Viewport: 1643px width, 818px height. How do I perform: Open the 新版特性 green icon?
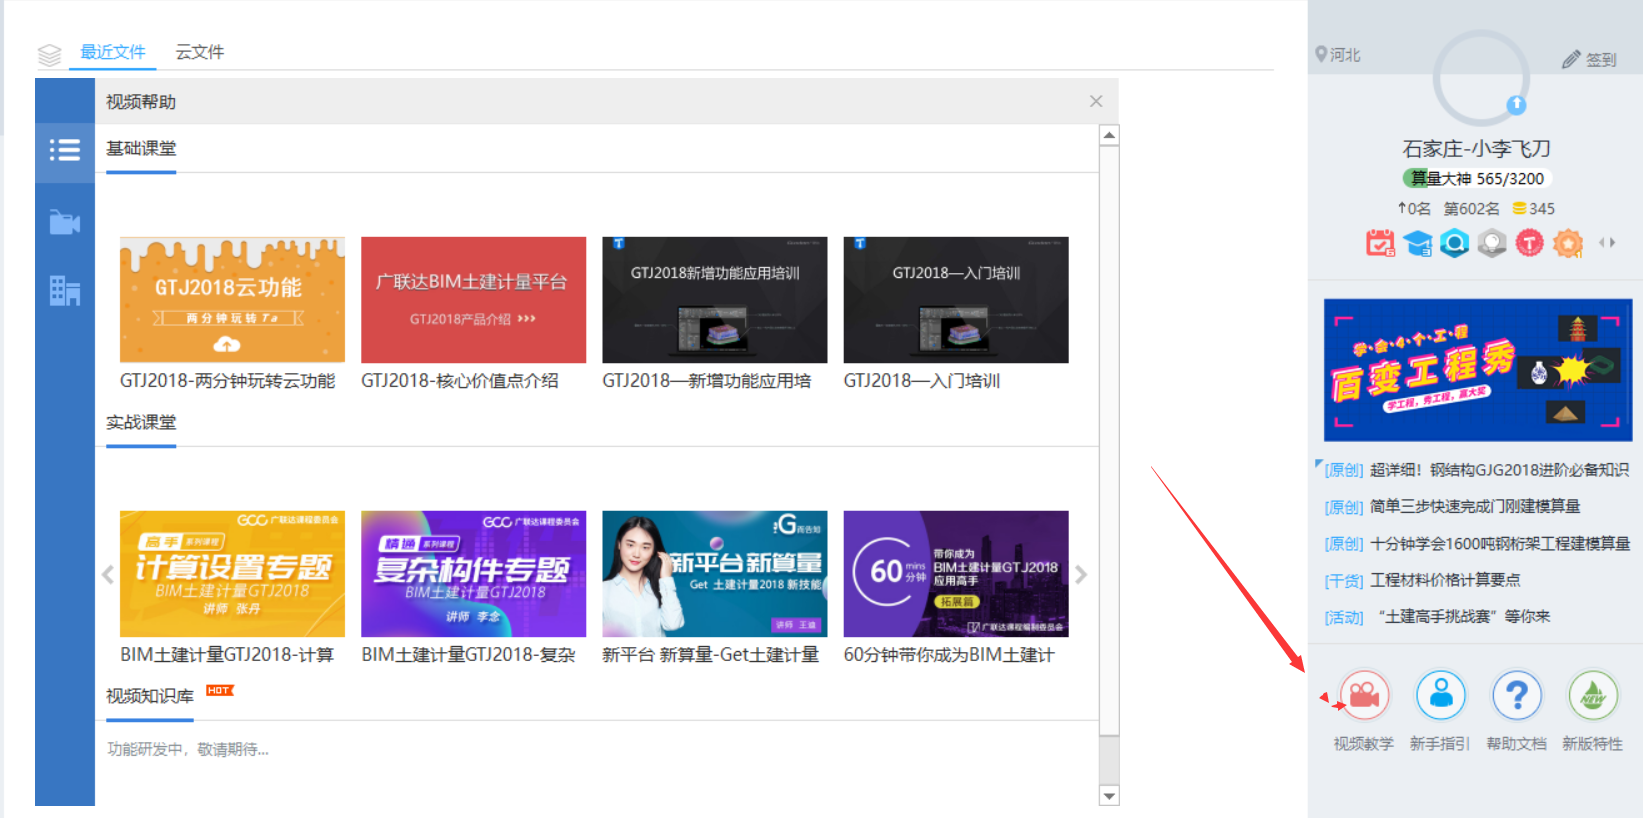(x=1593, y=695)
